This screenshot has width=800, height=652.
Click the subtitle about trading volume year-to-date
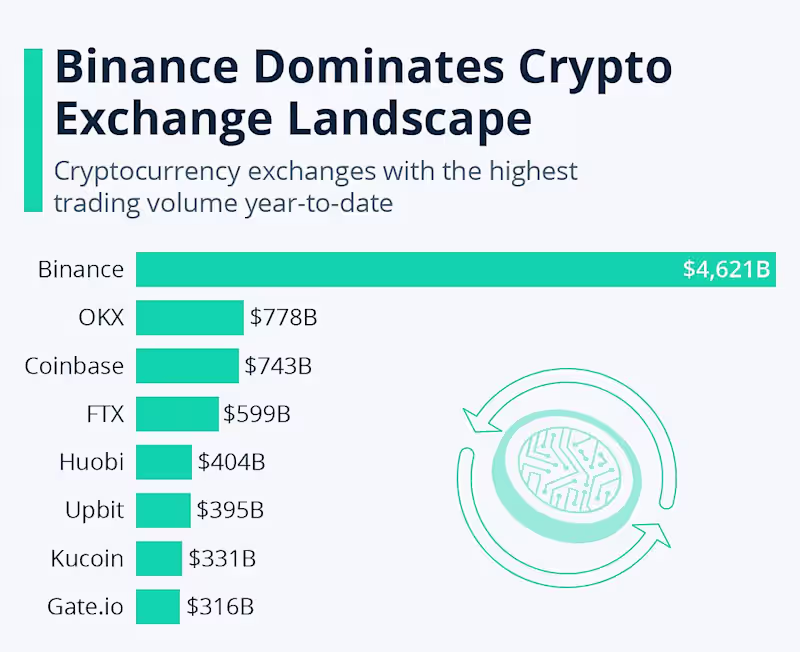click(316, 186)
